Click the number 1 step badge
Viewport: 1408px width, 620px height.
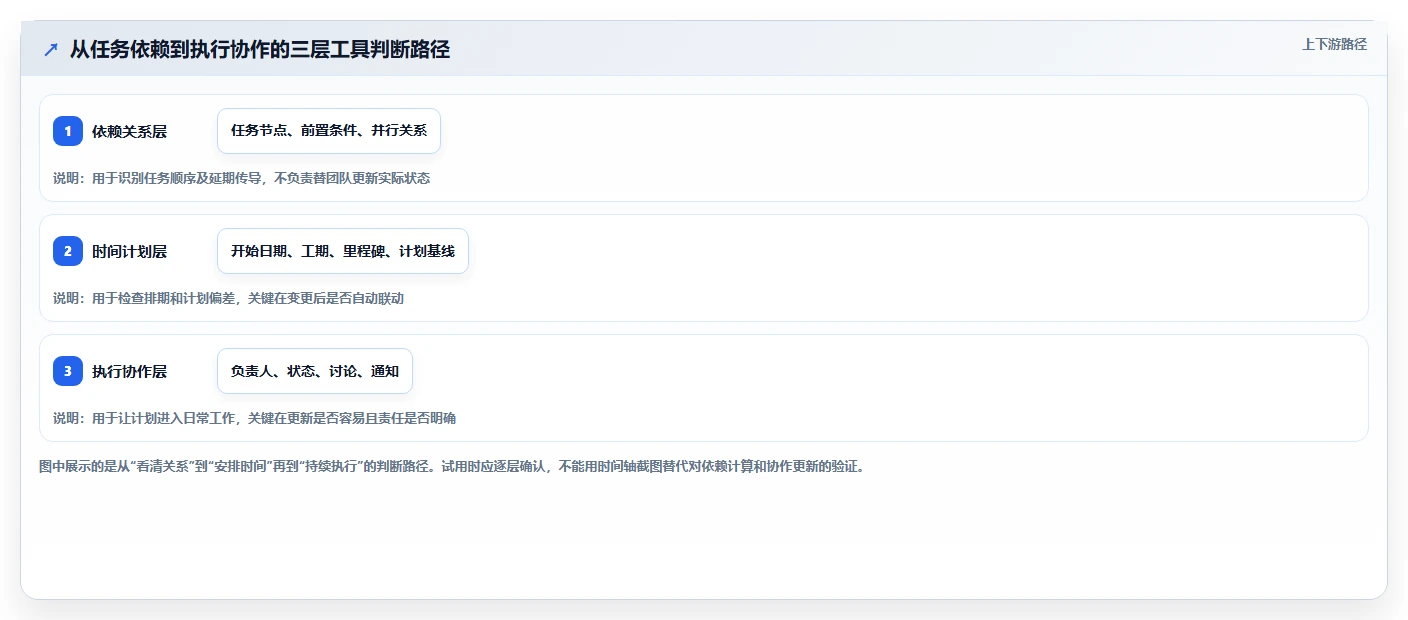click(68, 131)
